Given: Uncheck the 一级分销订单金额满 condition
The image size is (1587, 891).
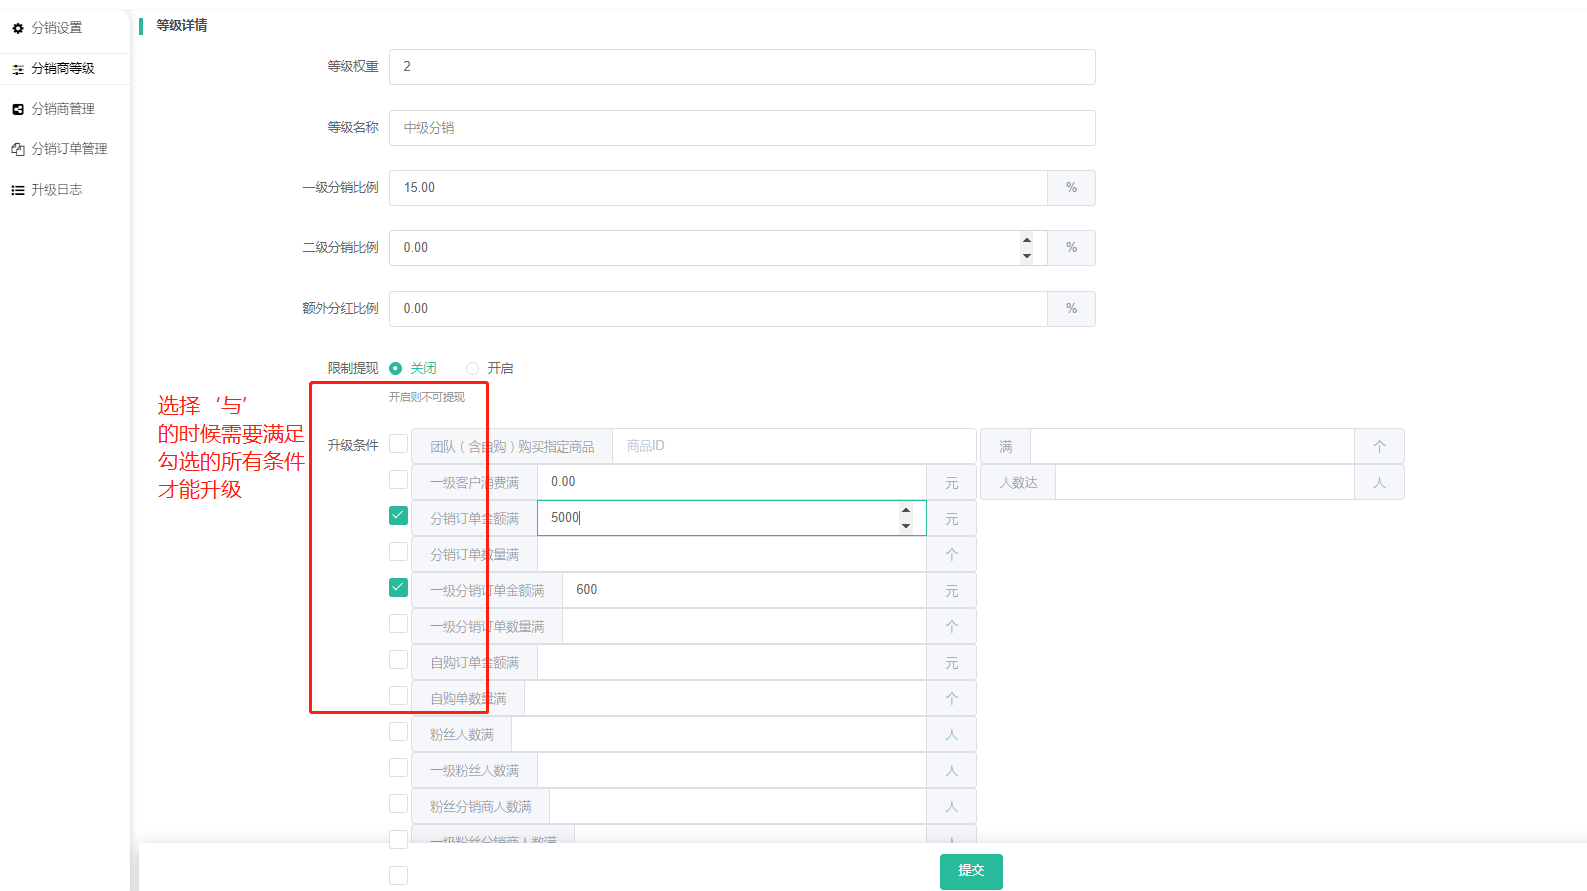Looking at the screenshot, I should click(398, 588).
